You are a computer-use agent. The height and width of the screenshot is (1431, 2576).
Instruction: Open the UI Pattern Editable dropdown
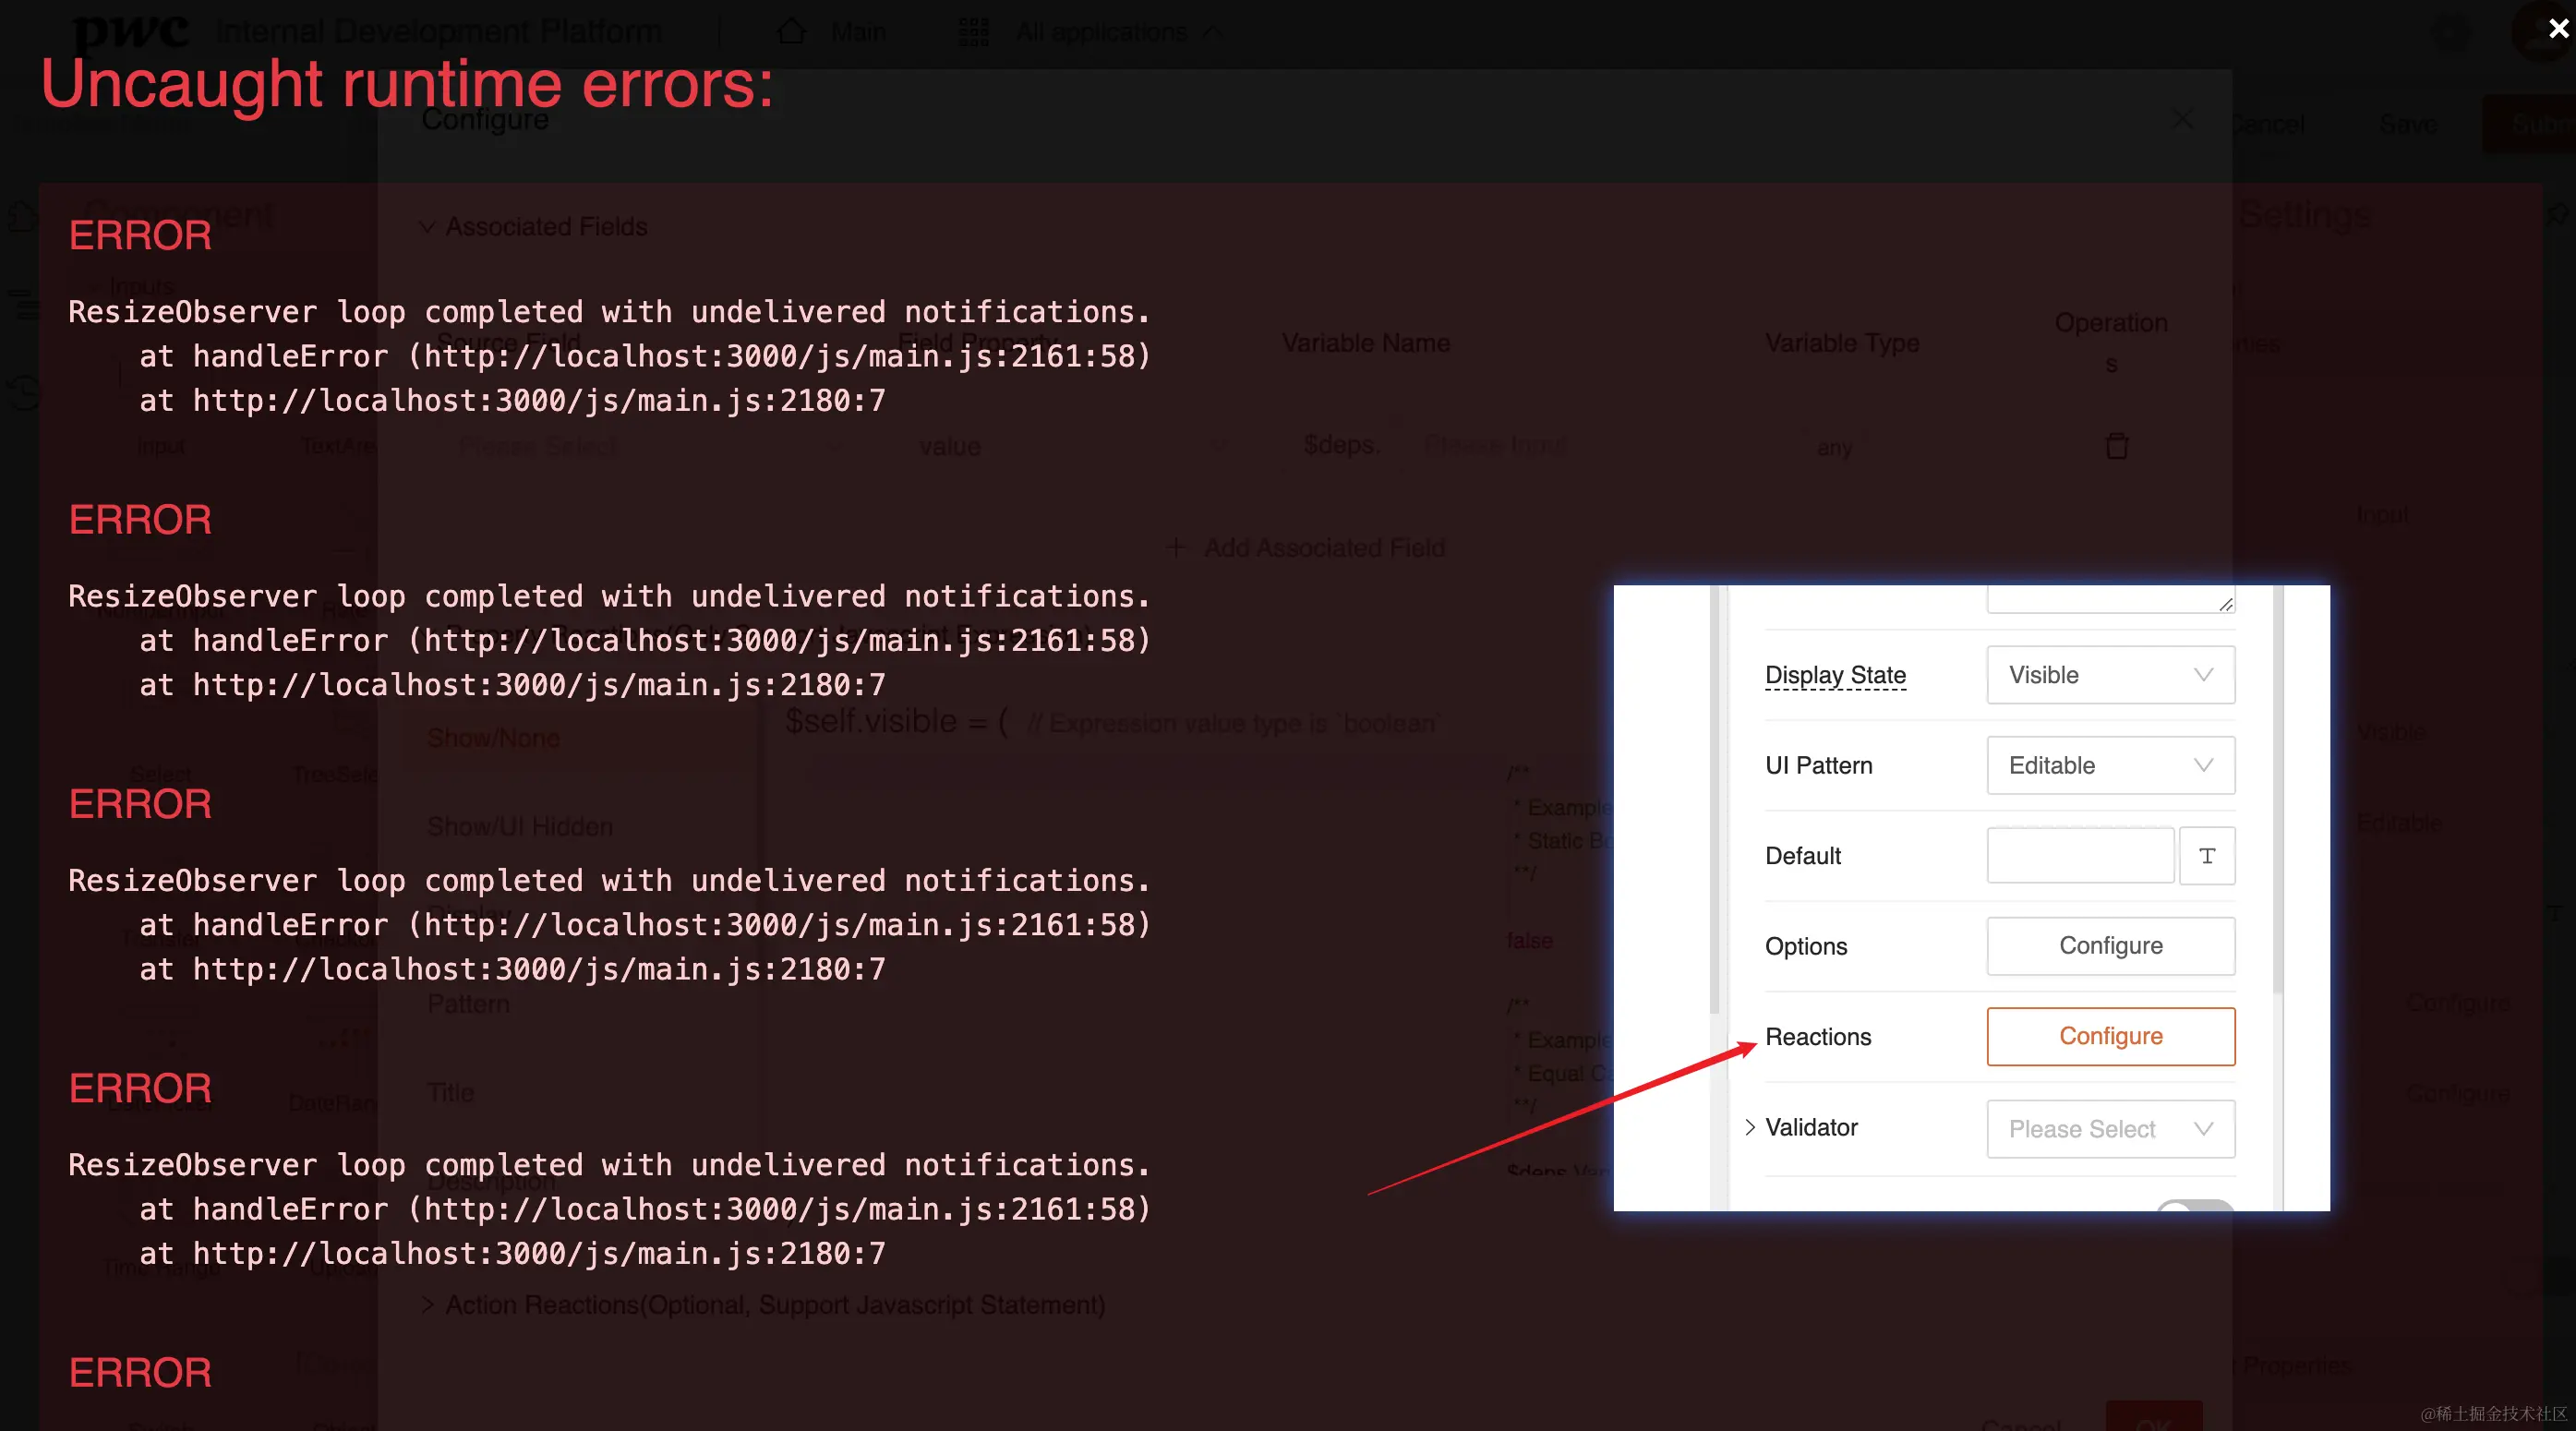click(x=2110, y=765)
